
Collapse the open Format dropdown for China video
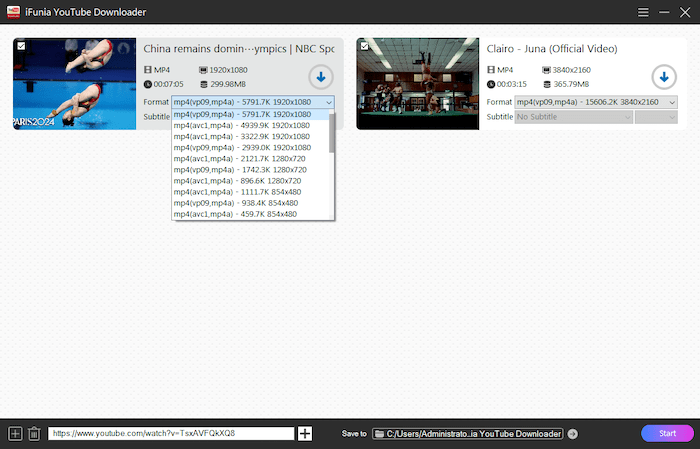(329, 102)
